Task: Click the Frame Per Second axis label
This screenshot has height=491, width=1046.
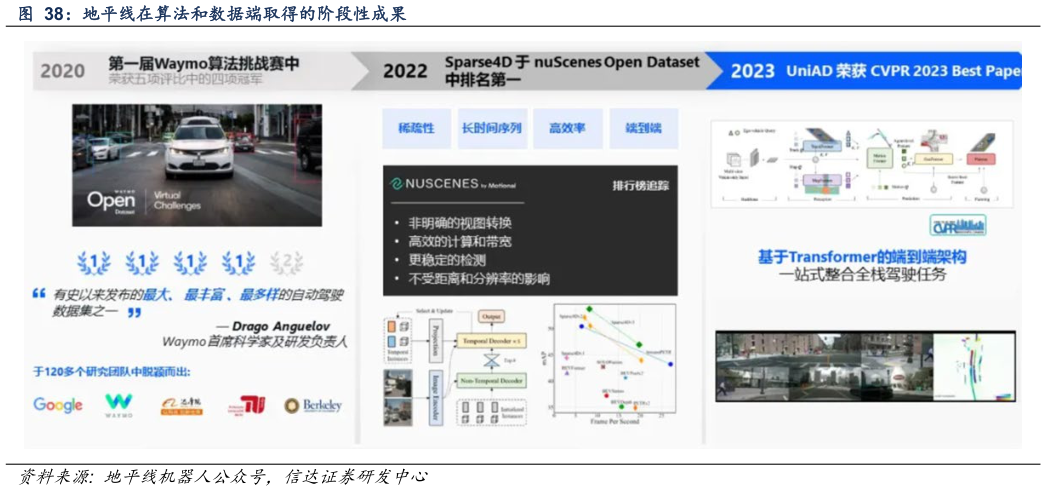Action: click(614, 422)
